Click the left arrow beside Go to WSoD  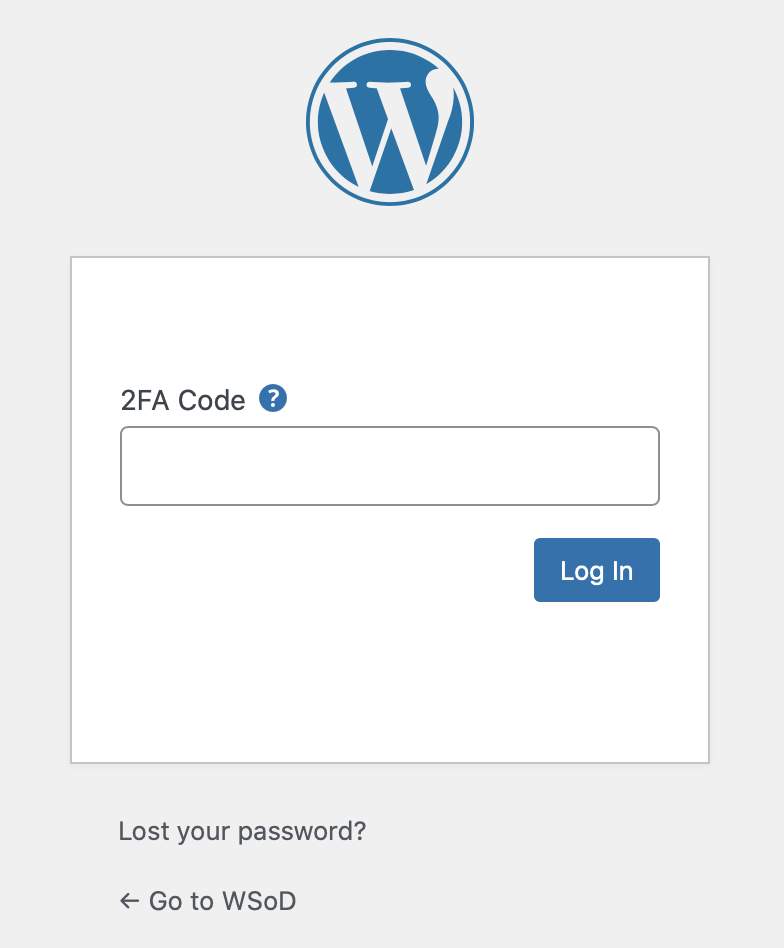(128, 900)
